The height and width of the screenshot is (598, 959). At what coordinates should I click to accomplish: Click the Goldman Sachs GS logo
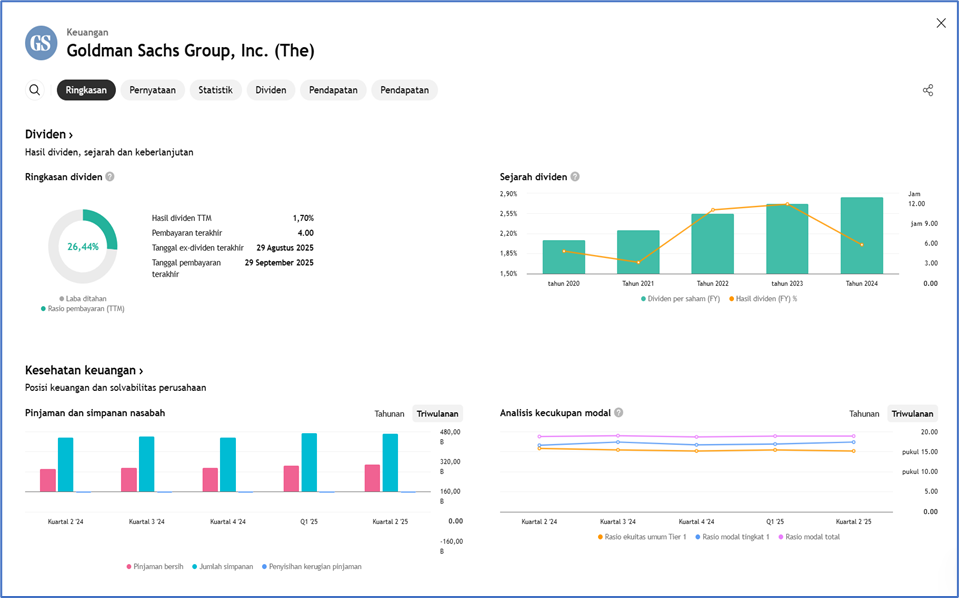(x=41, y=43)
